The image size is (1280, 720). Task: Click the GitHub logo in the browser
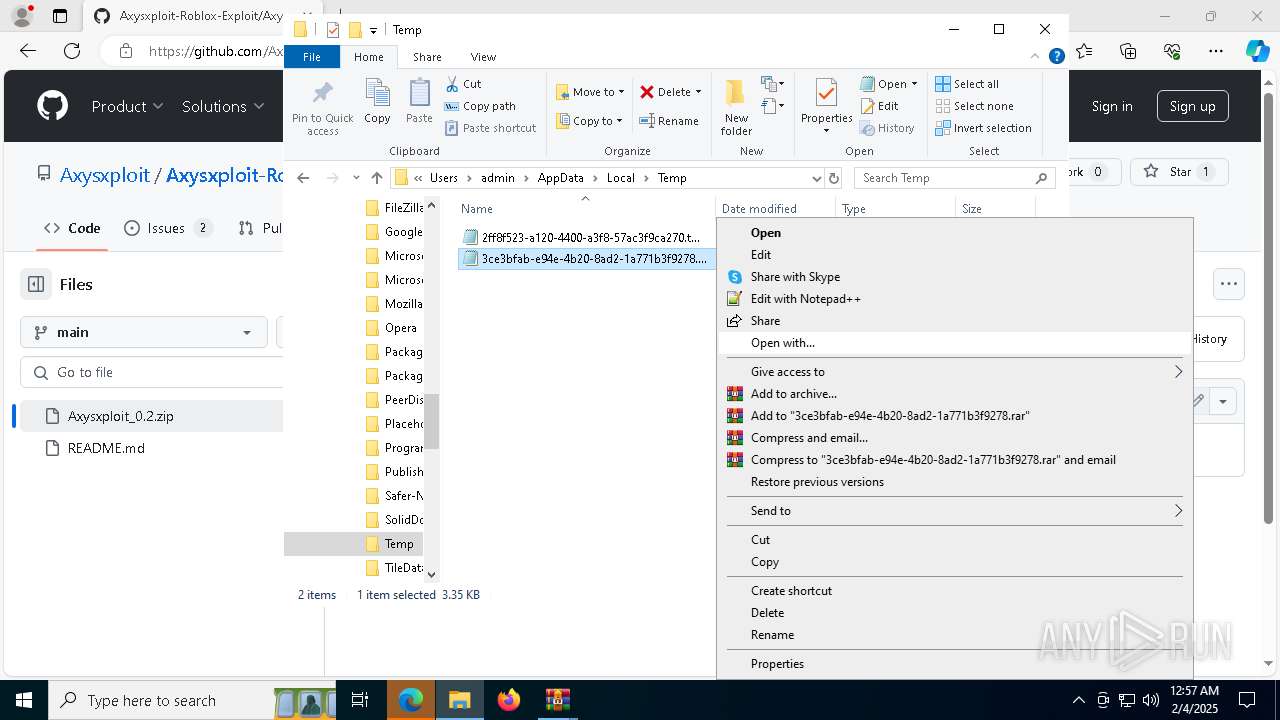click(x=52, y=106)
